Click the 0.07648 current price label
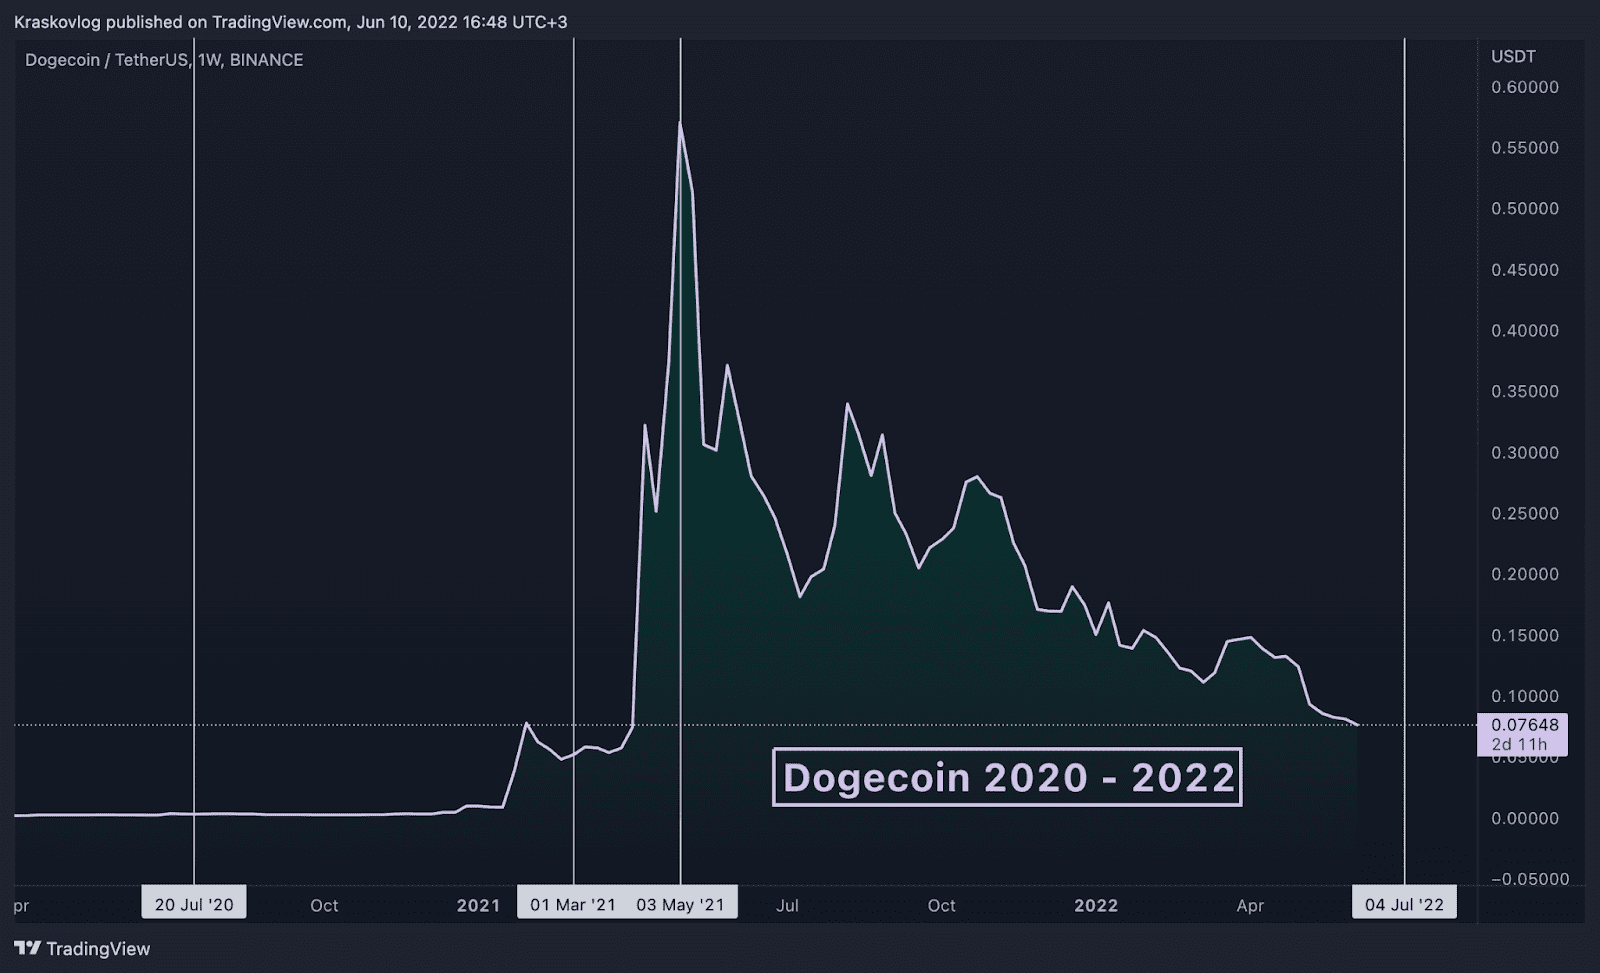 coord(1523,734)
